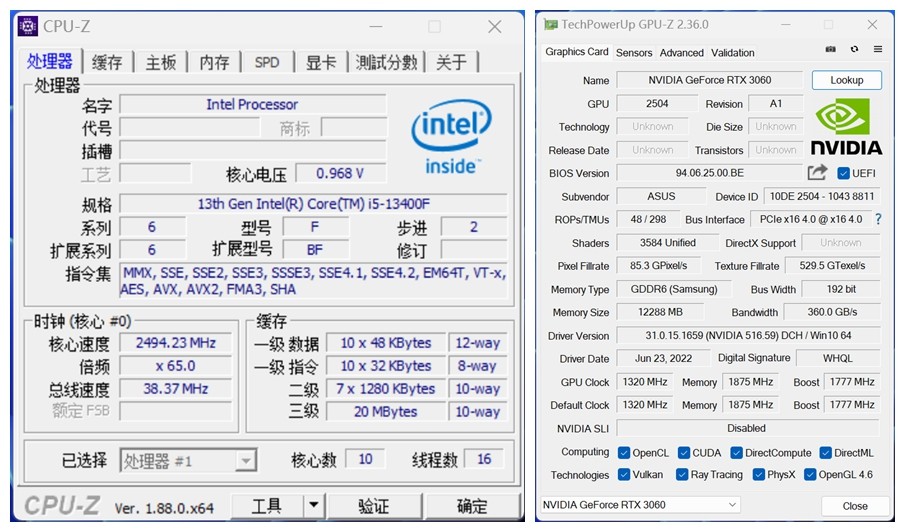904x532 pixels.
Task: Switch to the Advanced tab
Action: (681, 52)
